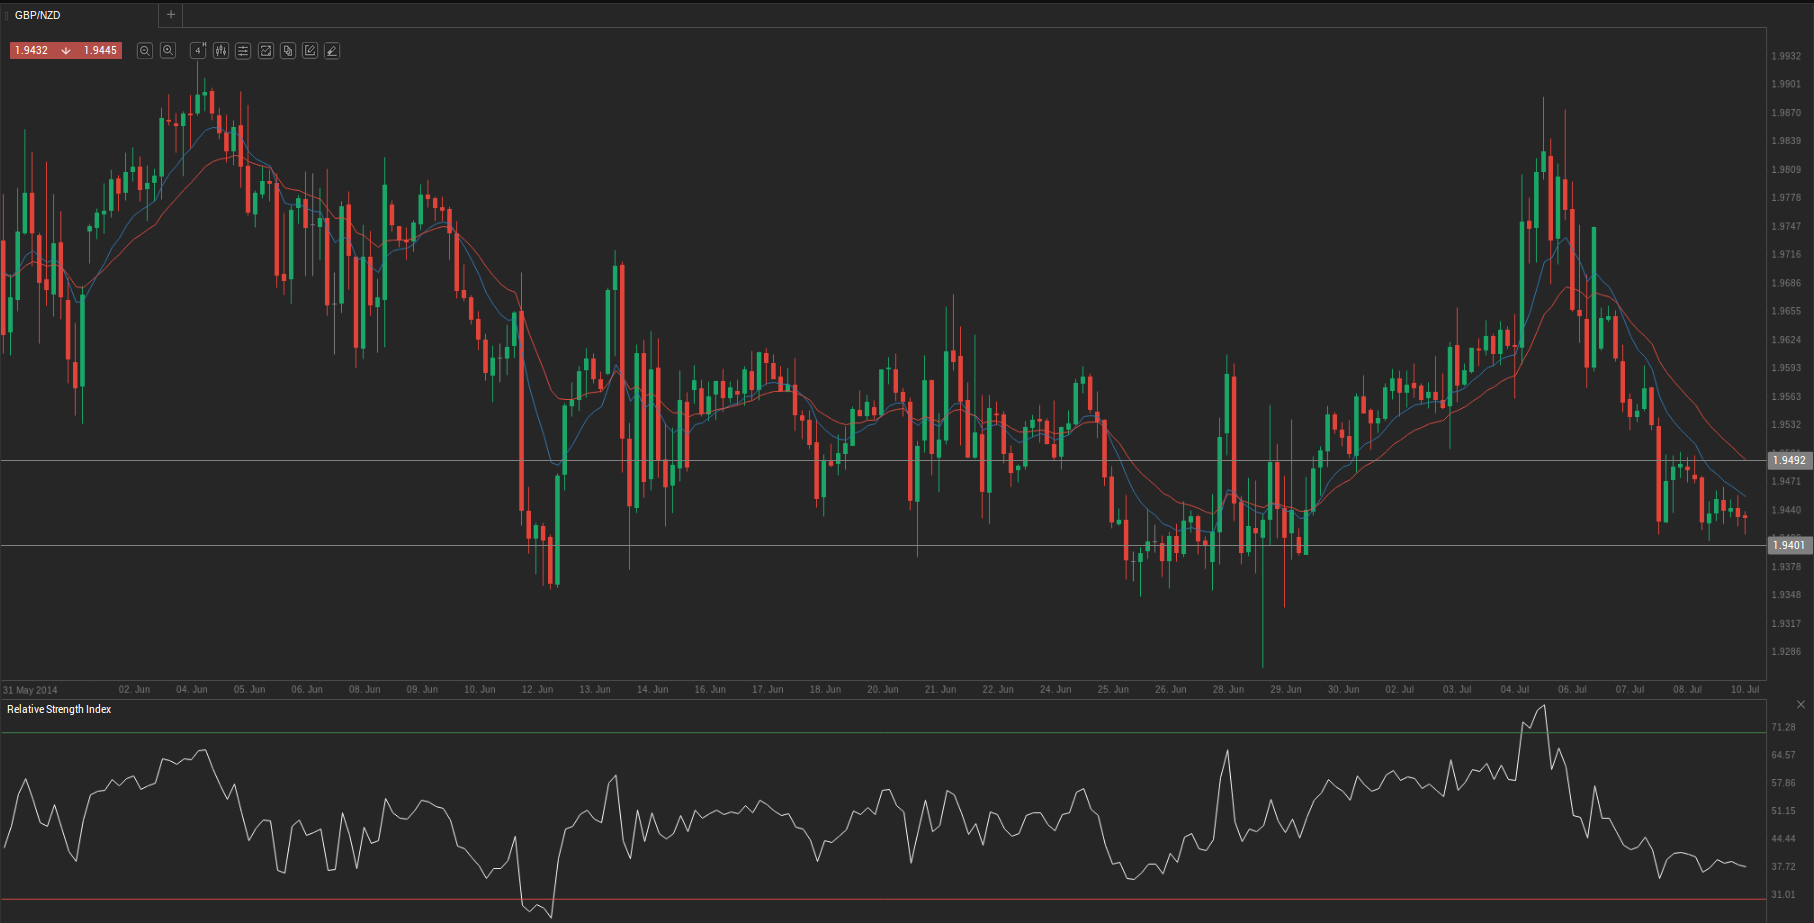Click the zoom out magnifier icon
1814x923 pixels.
pos(145,51)
